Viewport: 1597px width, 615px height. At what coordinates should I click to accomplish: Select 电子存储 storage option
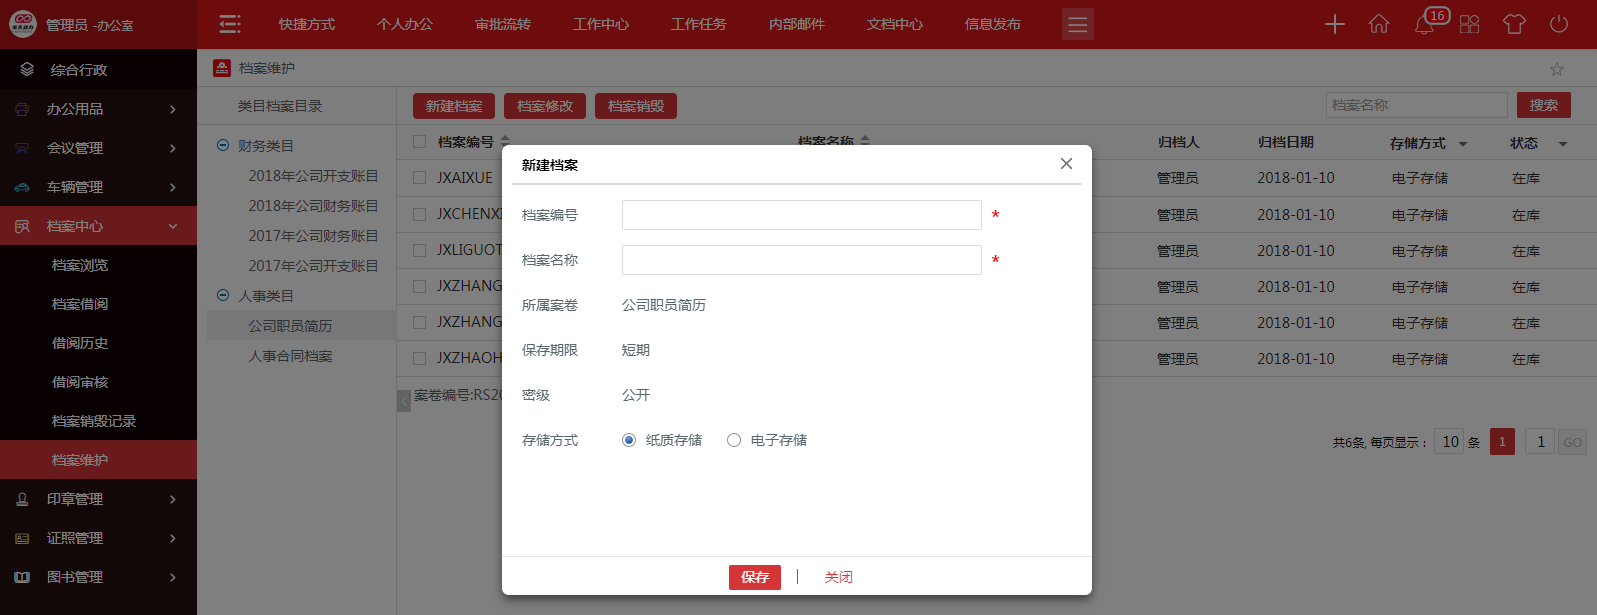coord(734,440)
